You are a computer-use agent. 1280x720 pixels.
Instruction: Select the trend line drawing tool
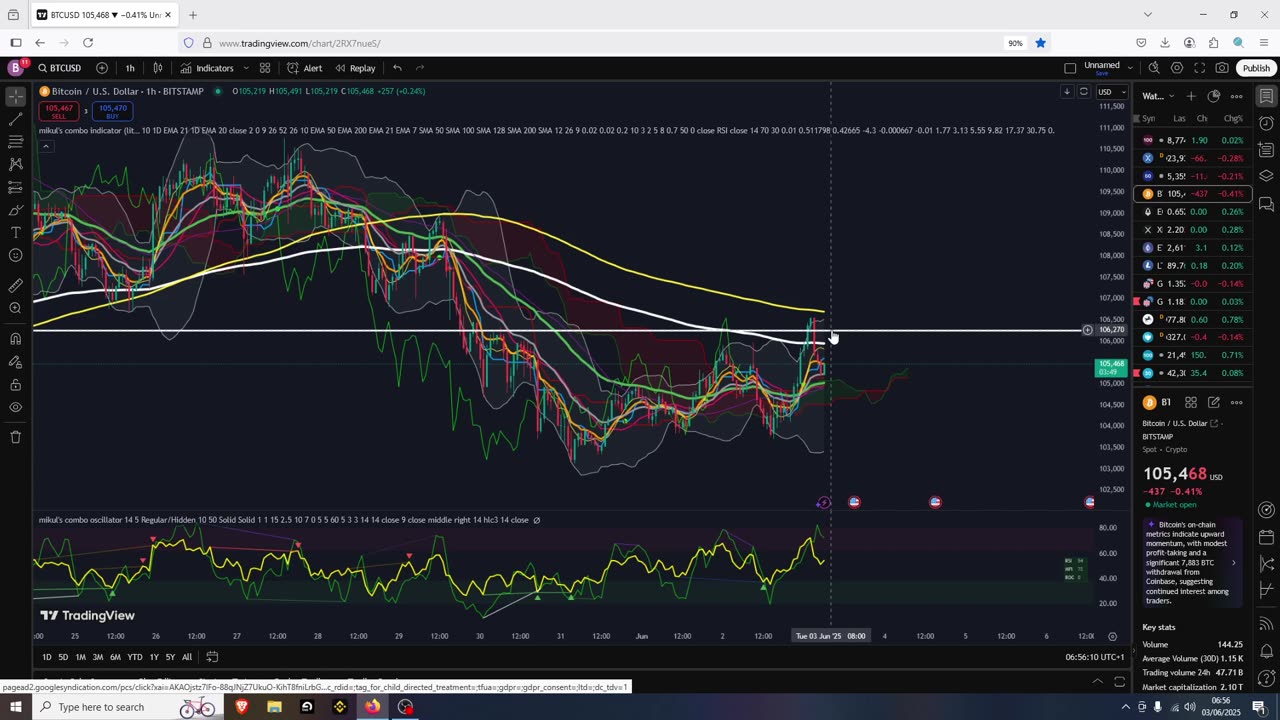tap(16, 119)
